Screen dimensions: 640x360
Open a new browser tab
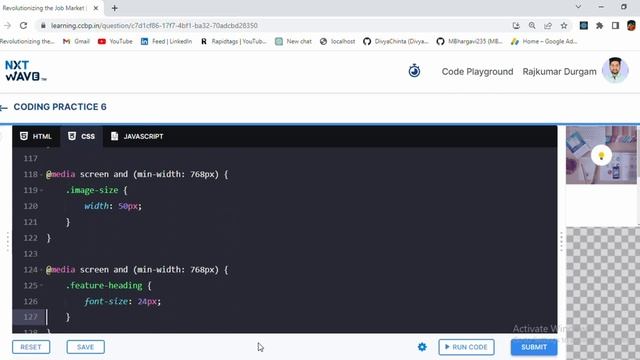pyautogui.click(x=115, y=8)
